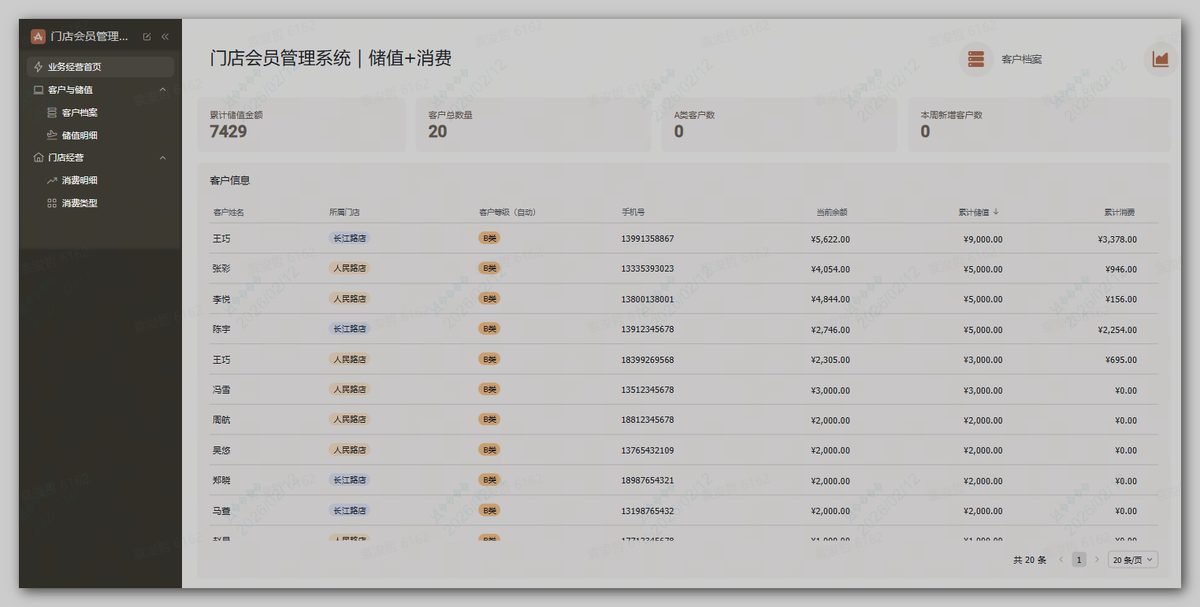Click the 客户信息 table title
This screenshot has height=607, width=1200.
(x=230, y=181)
